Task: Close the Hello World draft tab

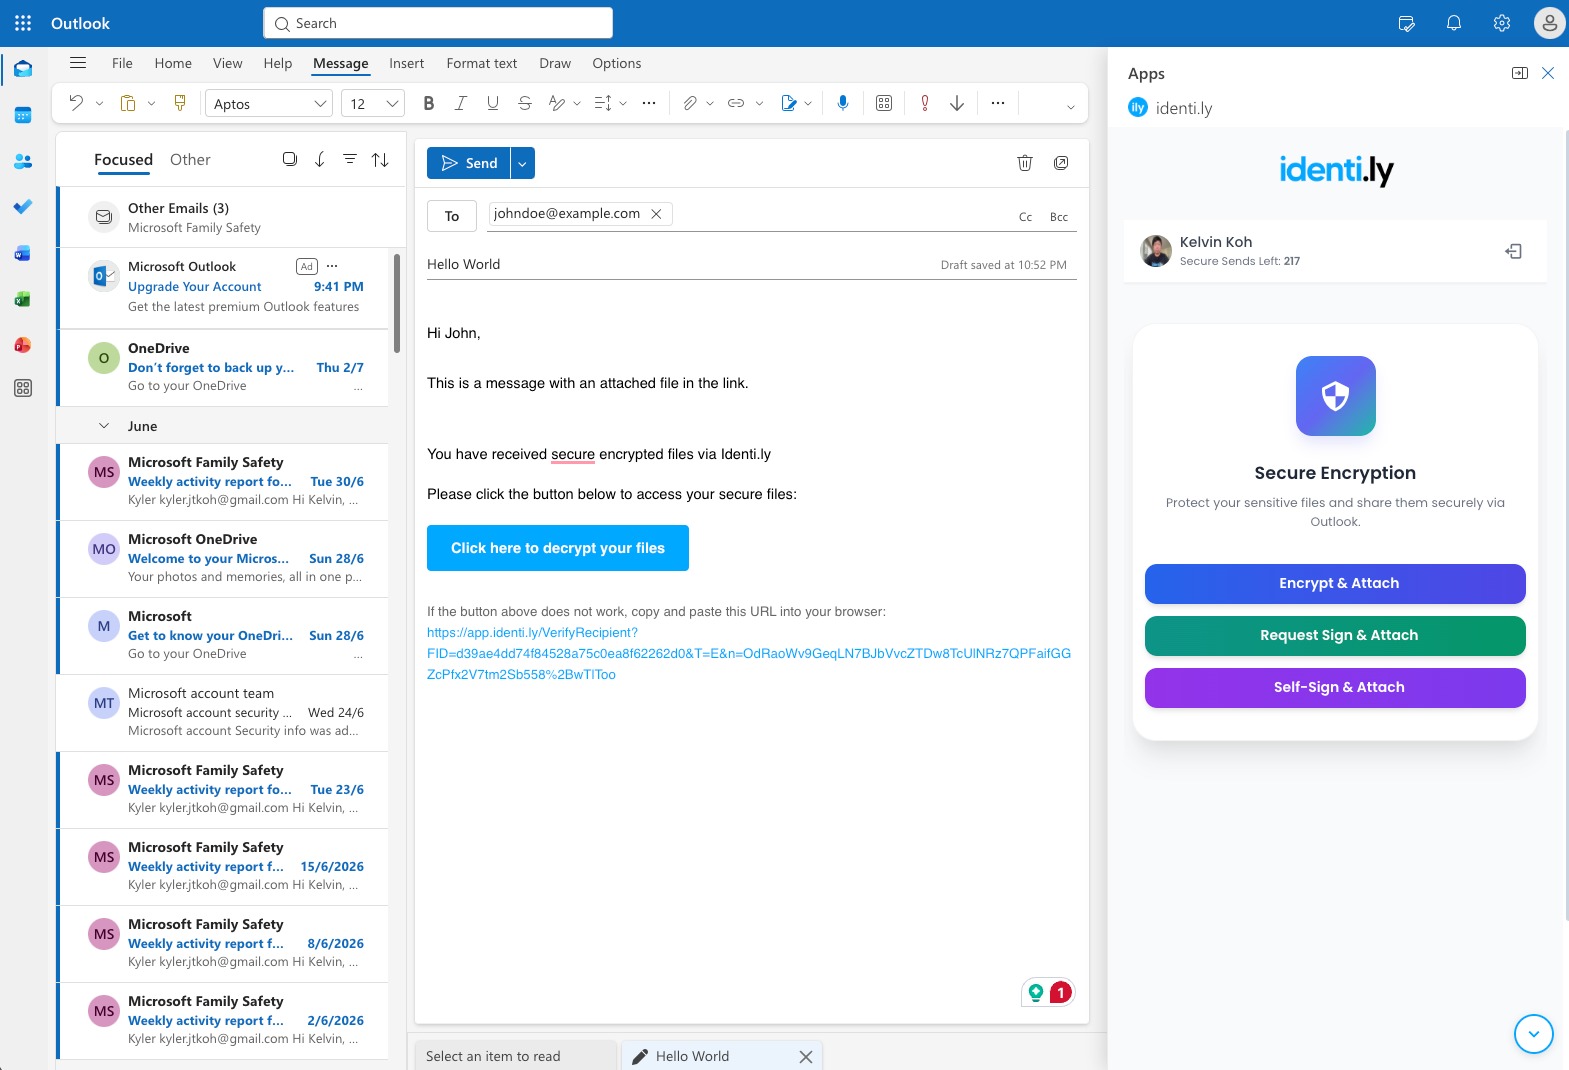Action: tap(806, 1057)
